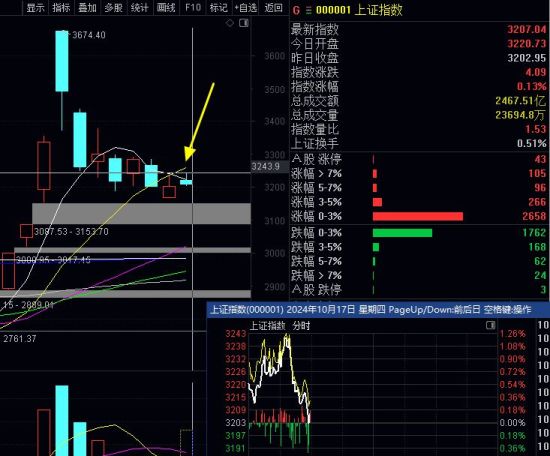Open the 标记 mark menu
The width and height of the screenshot is (550, 456).
(x=219, y=7)
